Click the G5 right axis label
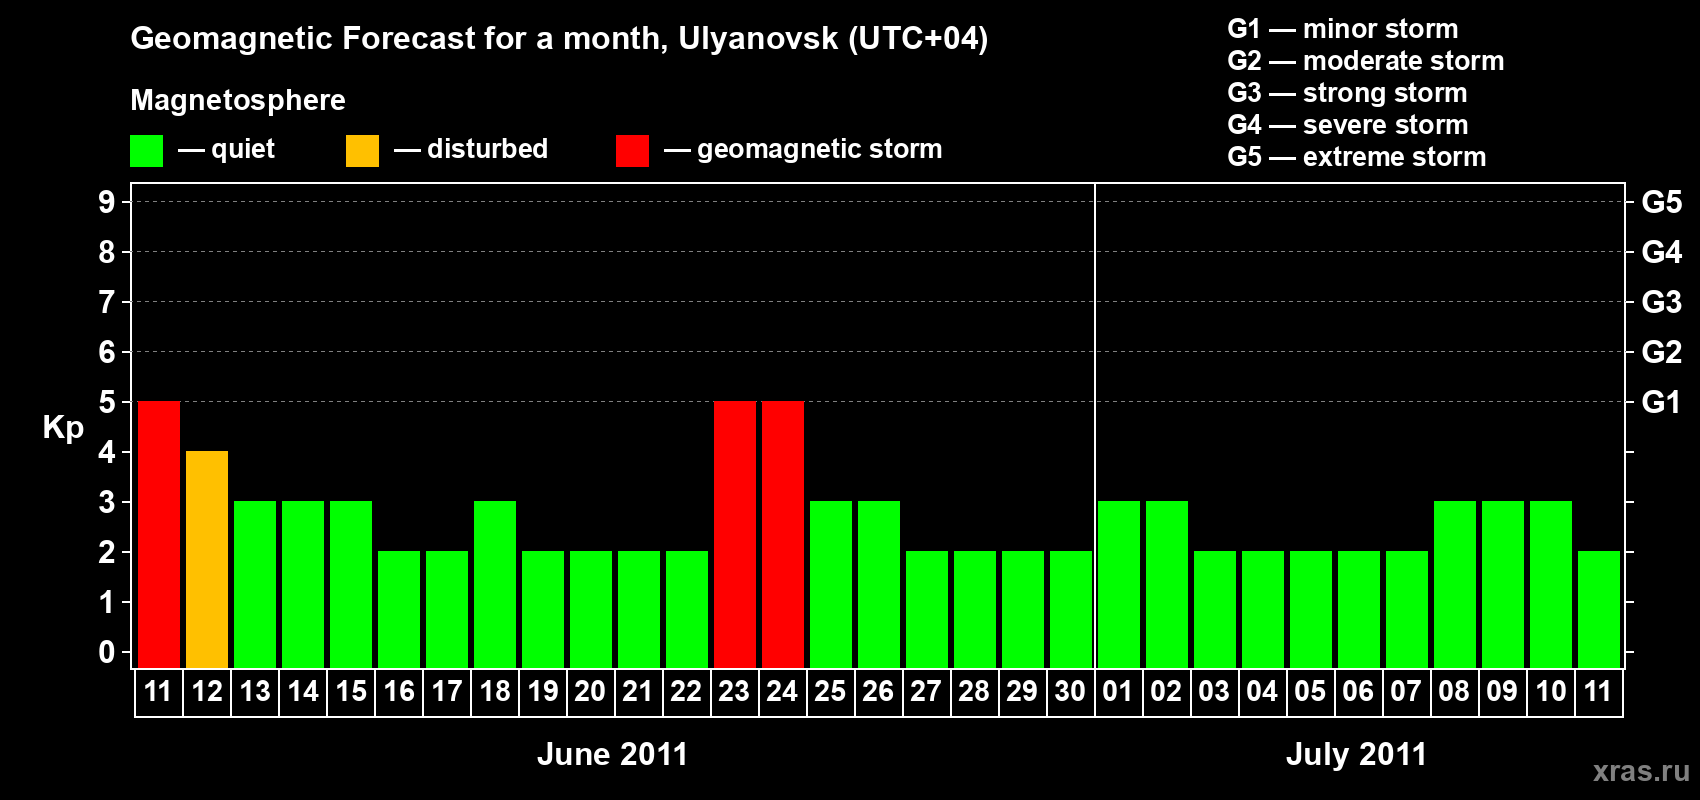This screenshot has height=800, width=1700. 1662,202
